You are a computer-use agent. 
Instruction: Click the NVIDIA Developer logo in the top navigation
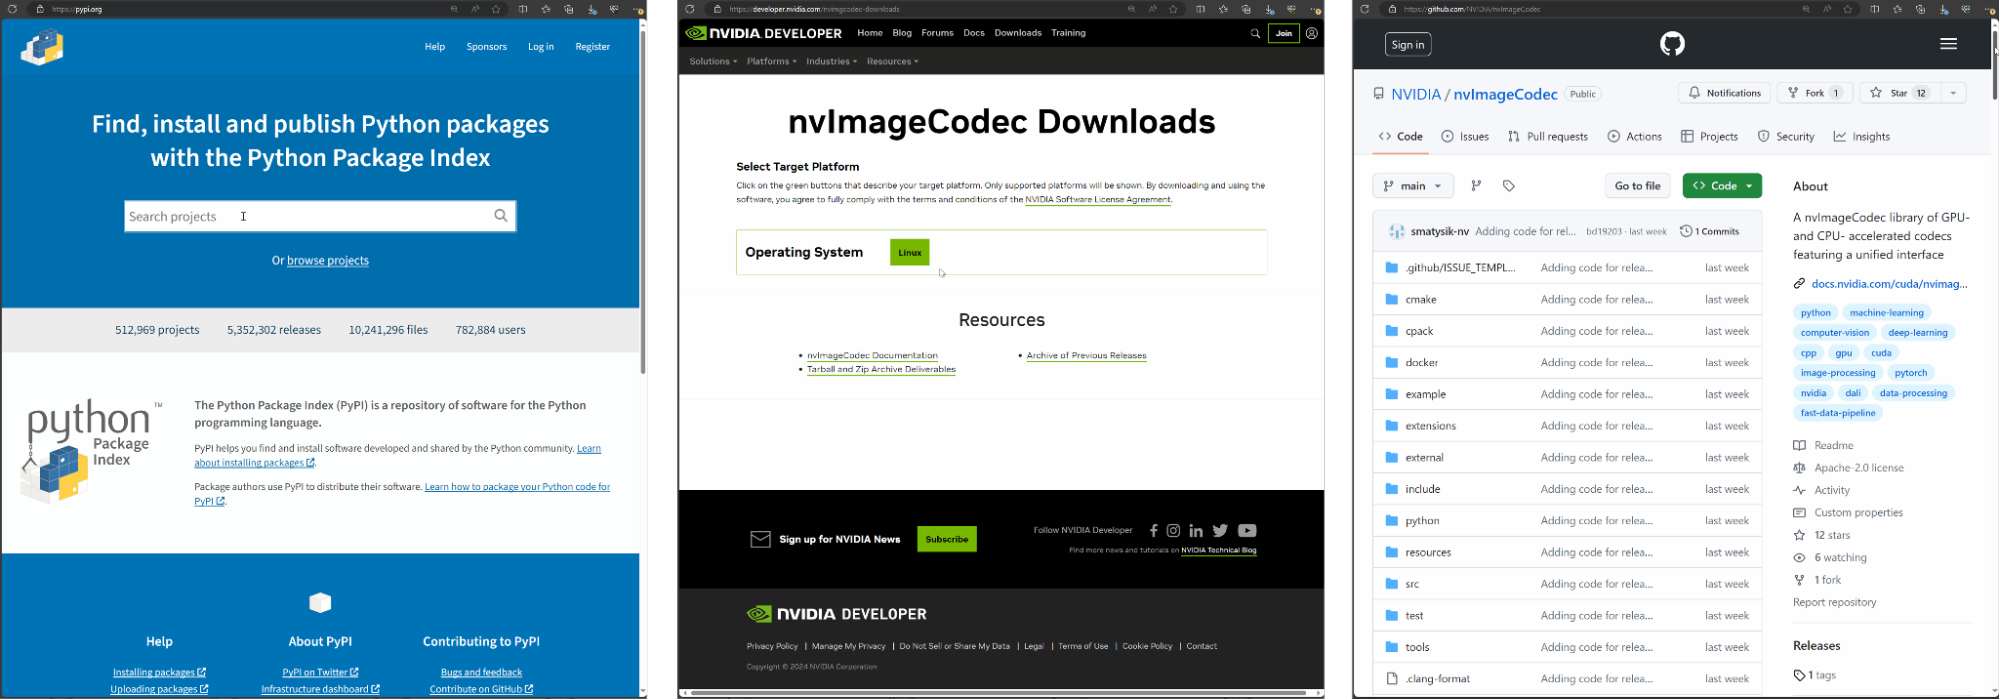[x=764, y=33]
